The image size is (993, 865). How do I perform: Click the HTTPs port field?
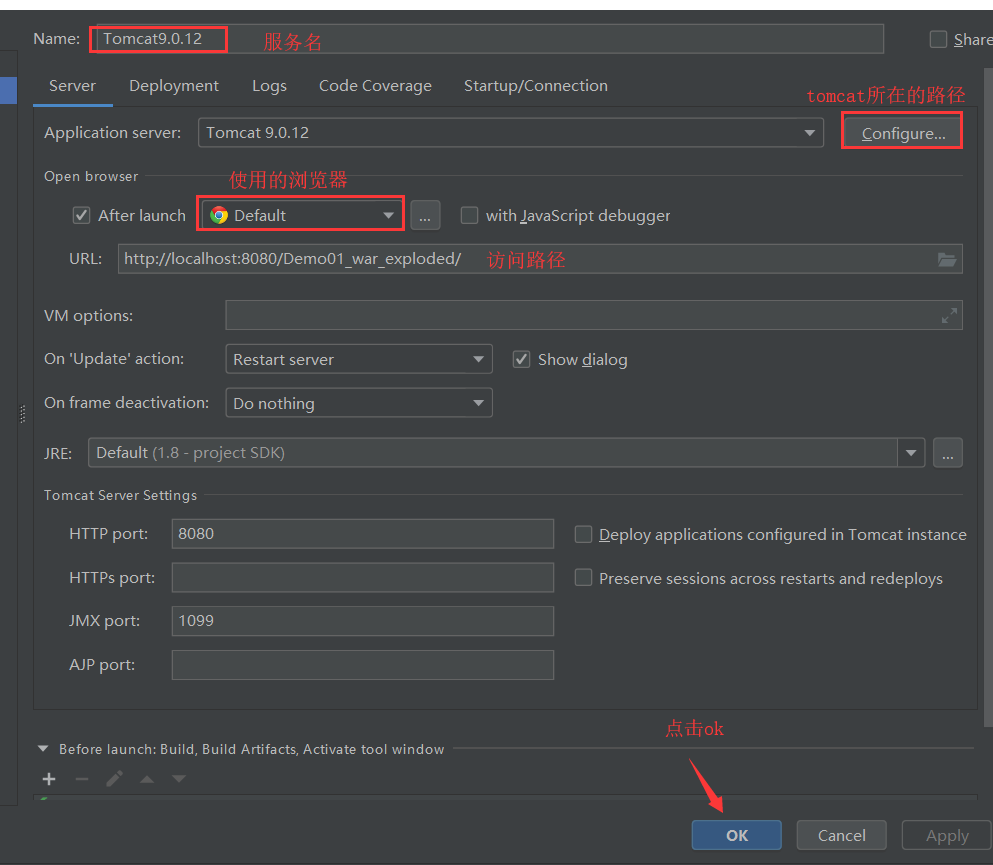pyautogui.click(x=363, y=578)
